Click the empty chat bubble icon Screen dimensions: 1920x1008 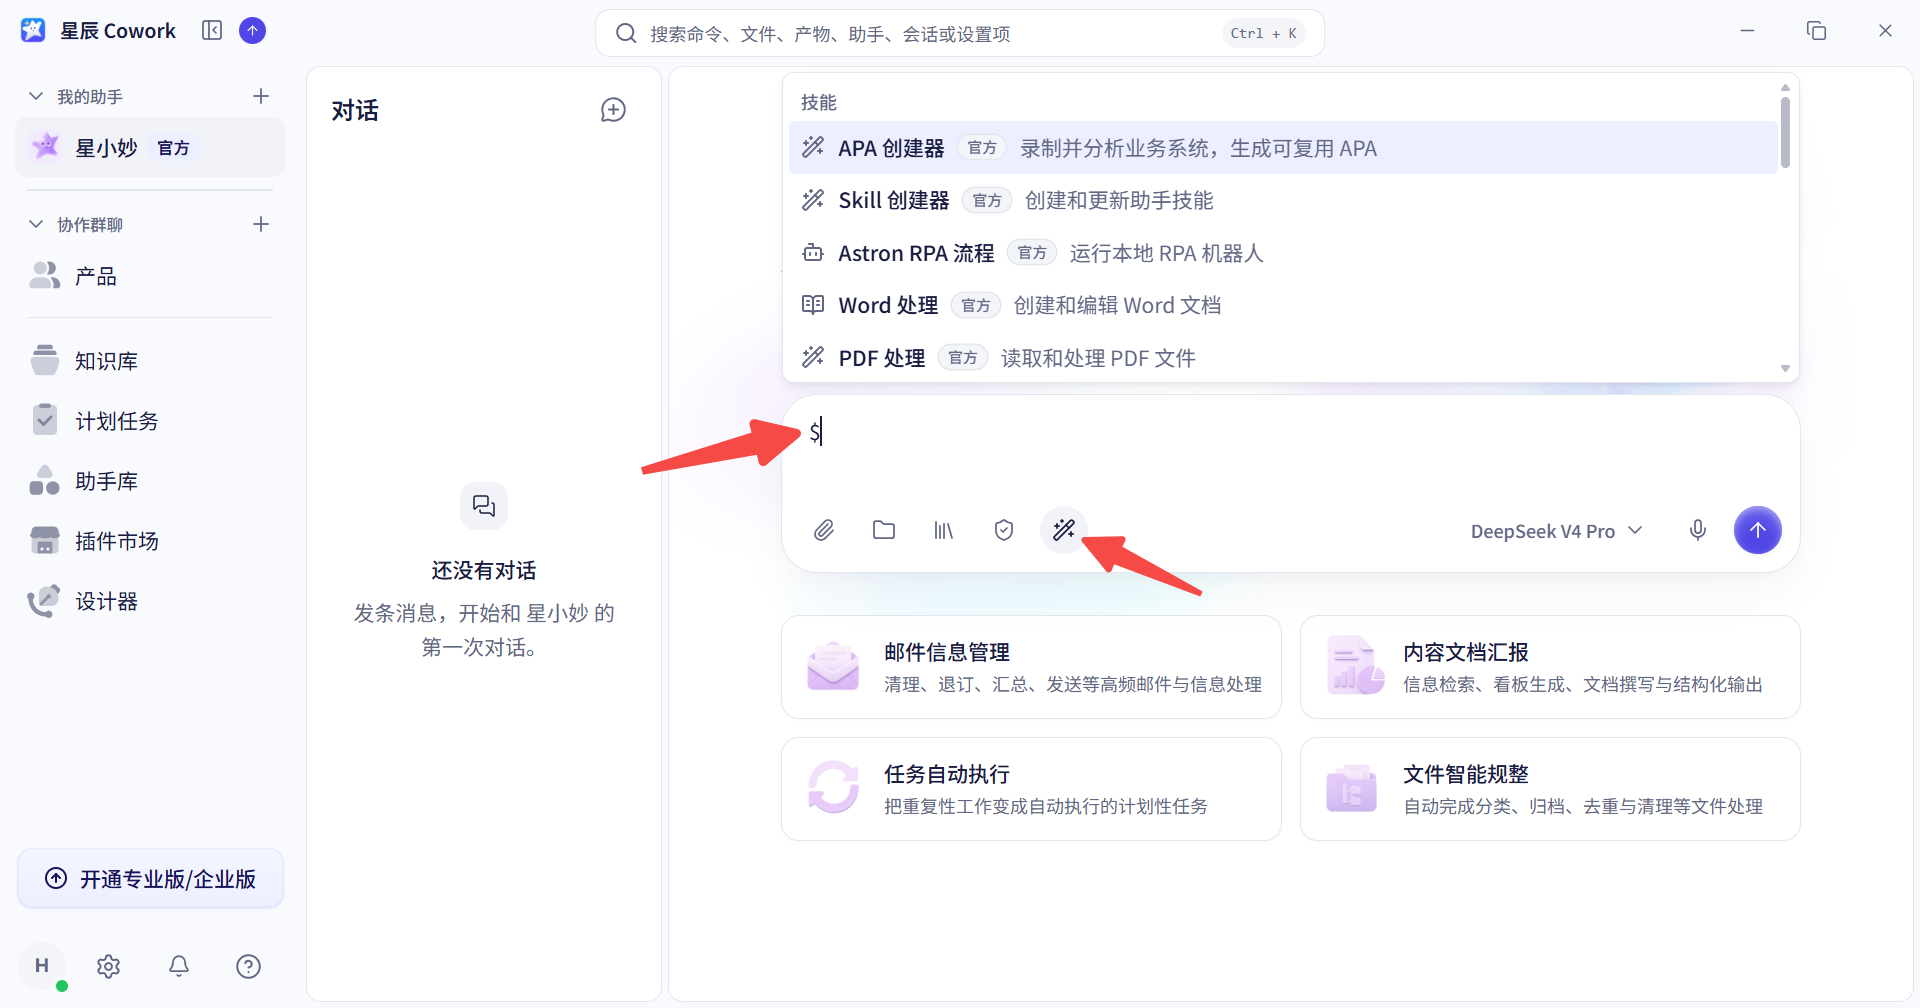pos(484,506)
